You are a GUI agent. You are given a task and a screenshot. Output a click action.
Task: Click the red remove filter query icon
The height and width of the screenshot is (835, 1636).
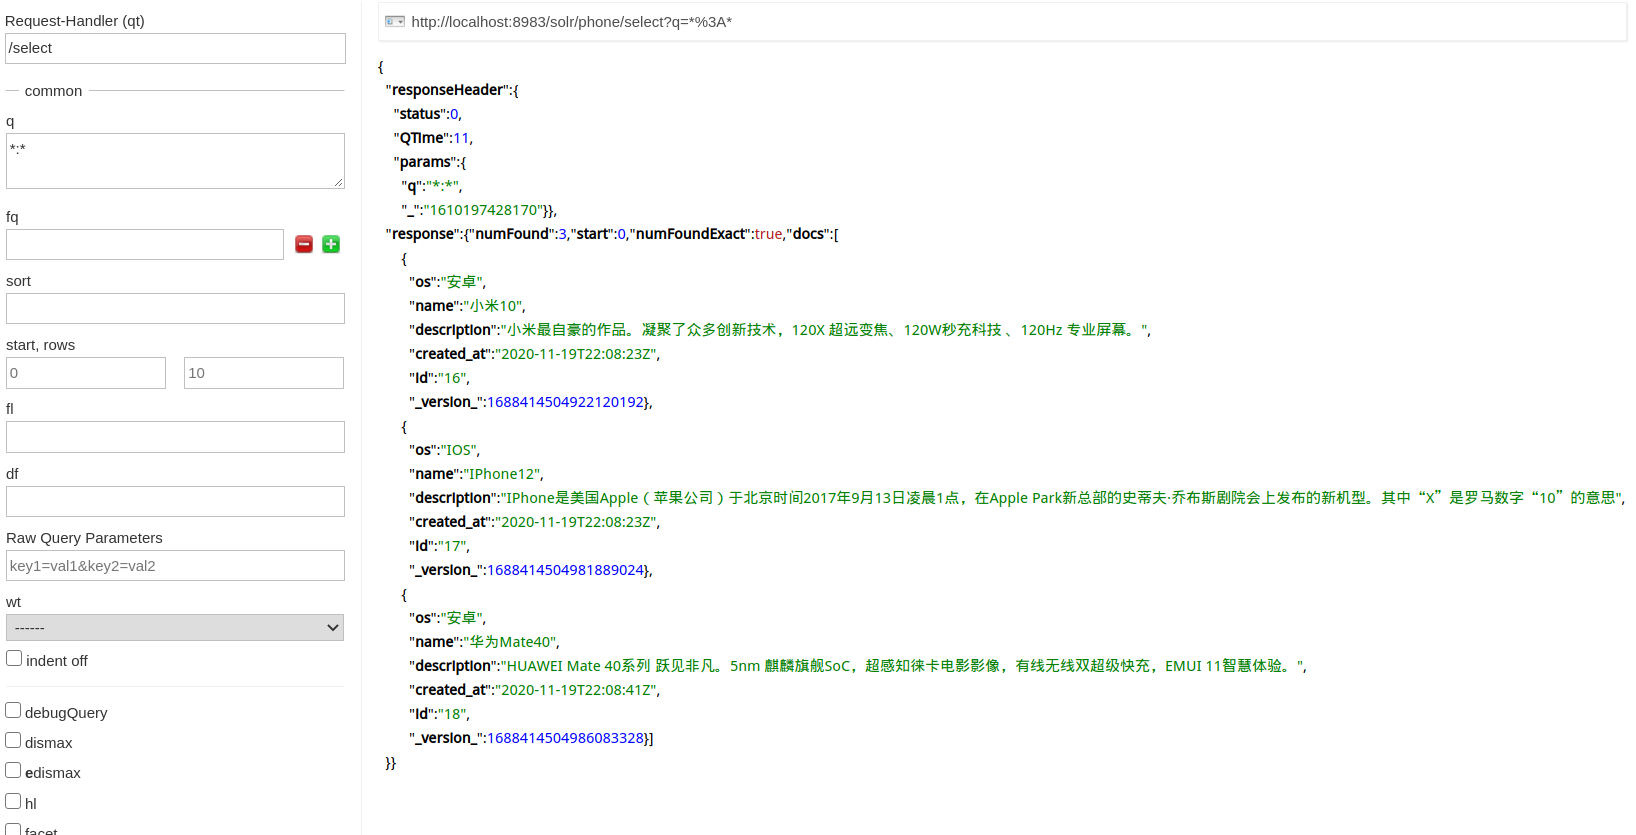click(x=304, y=244)
